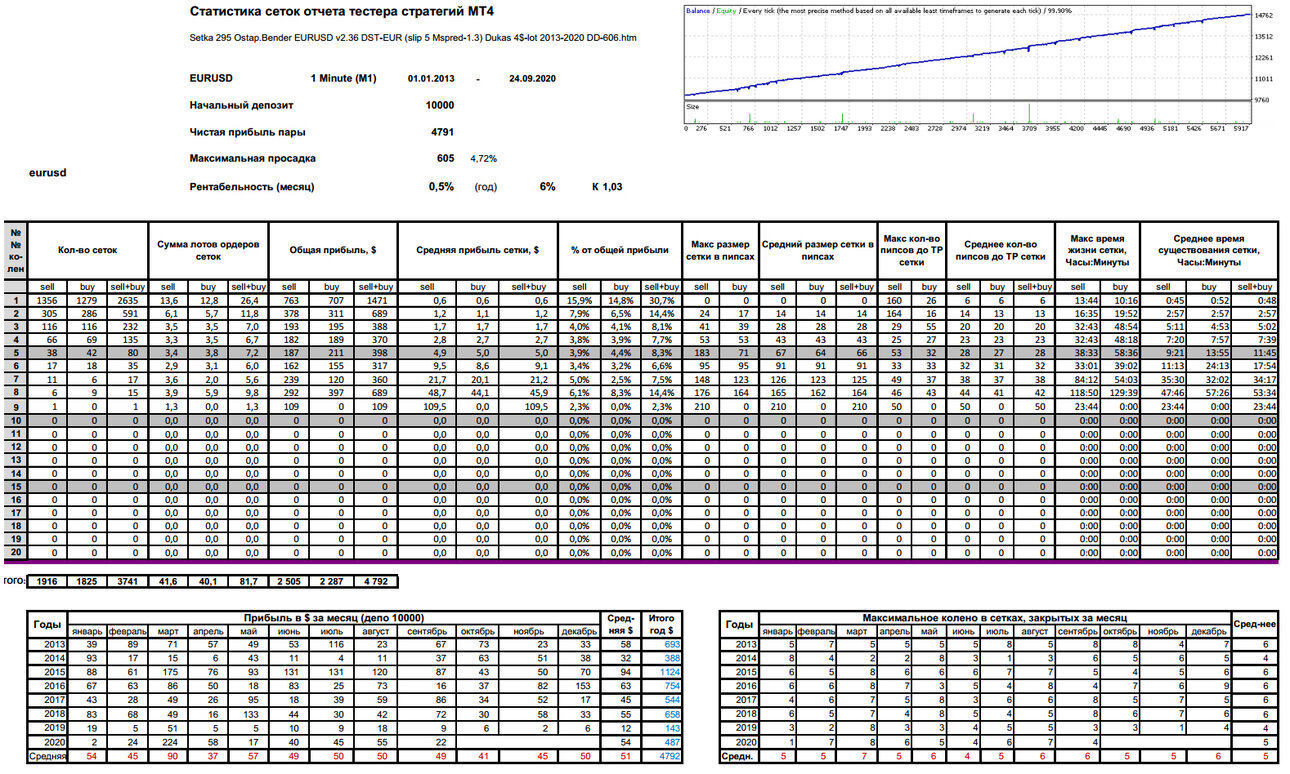Click the totals row value '4 792'

(x=376, y=581)
